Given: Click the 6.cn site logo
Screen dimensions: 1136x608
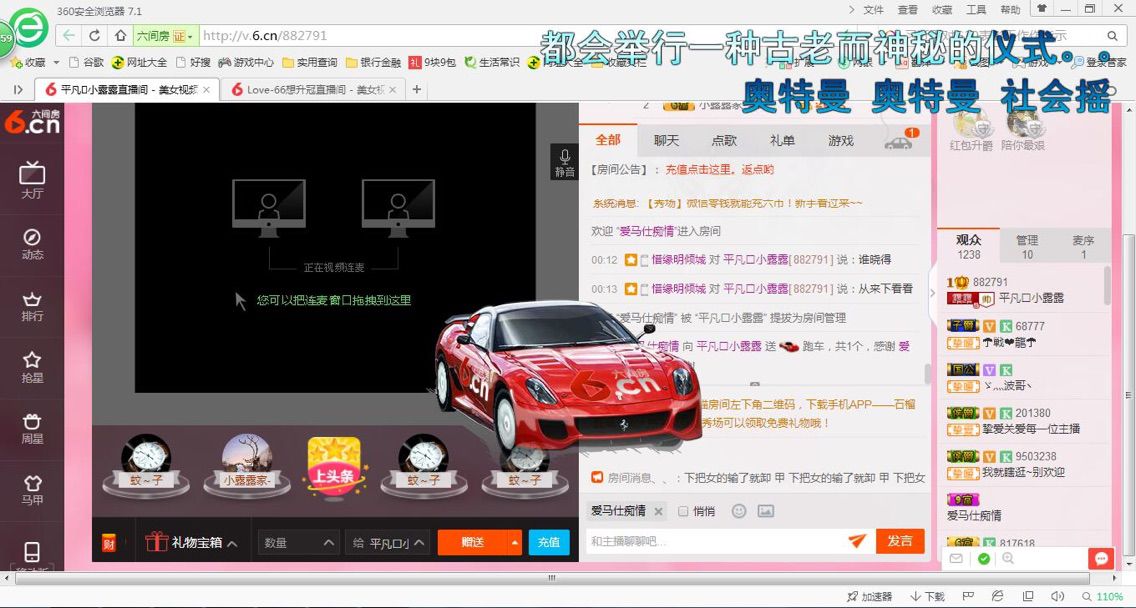Looking at the screenshot, I should (32, 121).
